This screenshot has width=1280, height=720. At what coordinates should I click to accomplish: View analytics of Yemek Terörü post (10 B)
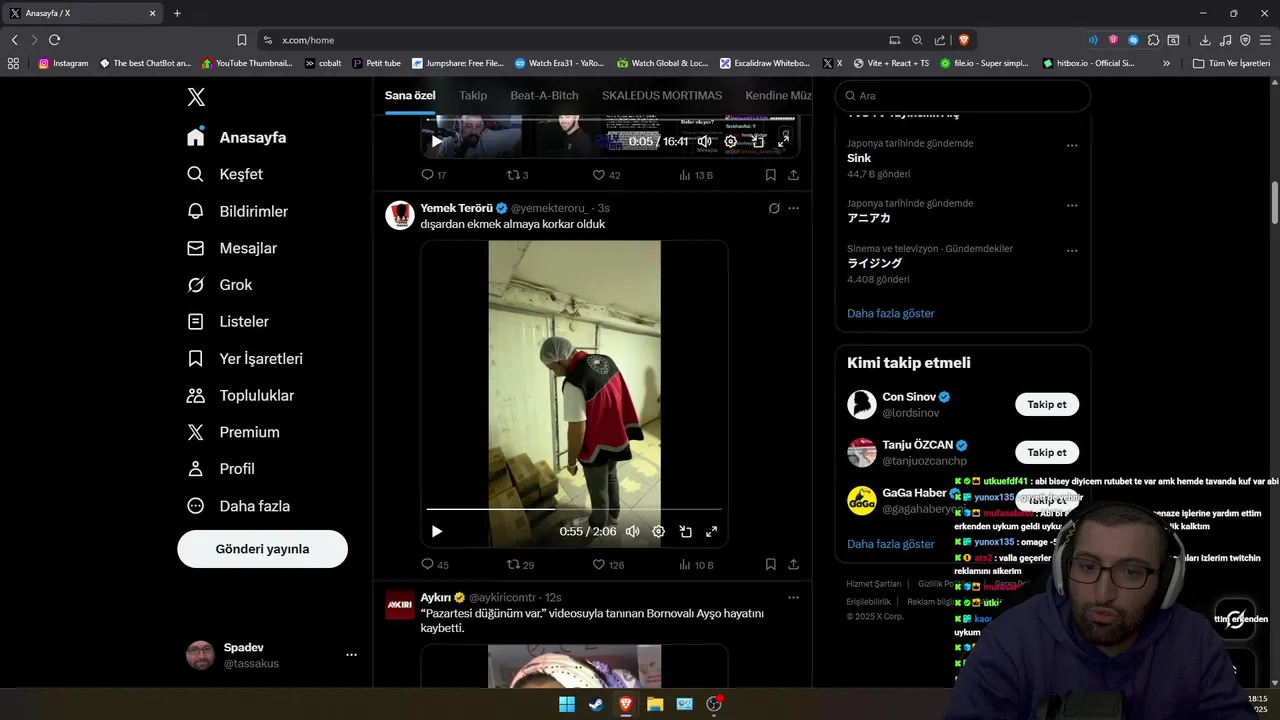click(x=696, y=565)
